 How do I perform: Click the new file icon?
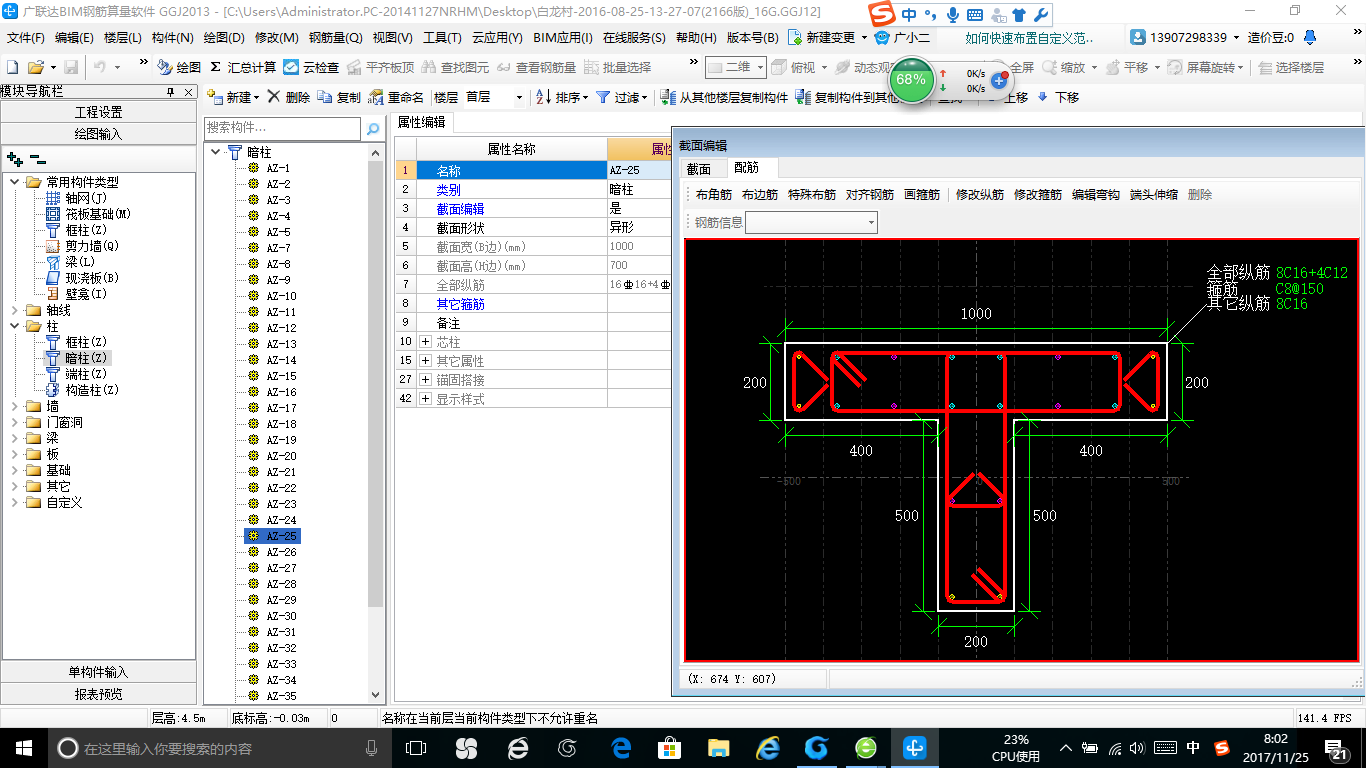tap(13, 67)
